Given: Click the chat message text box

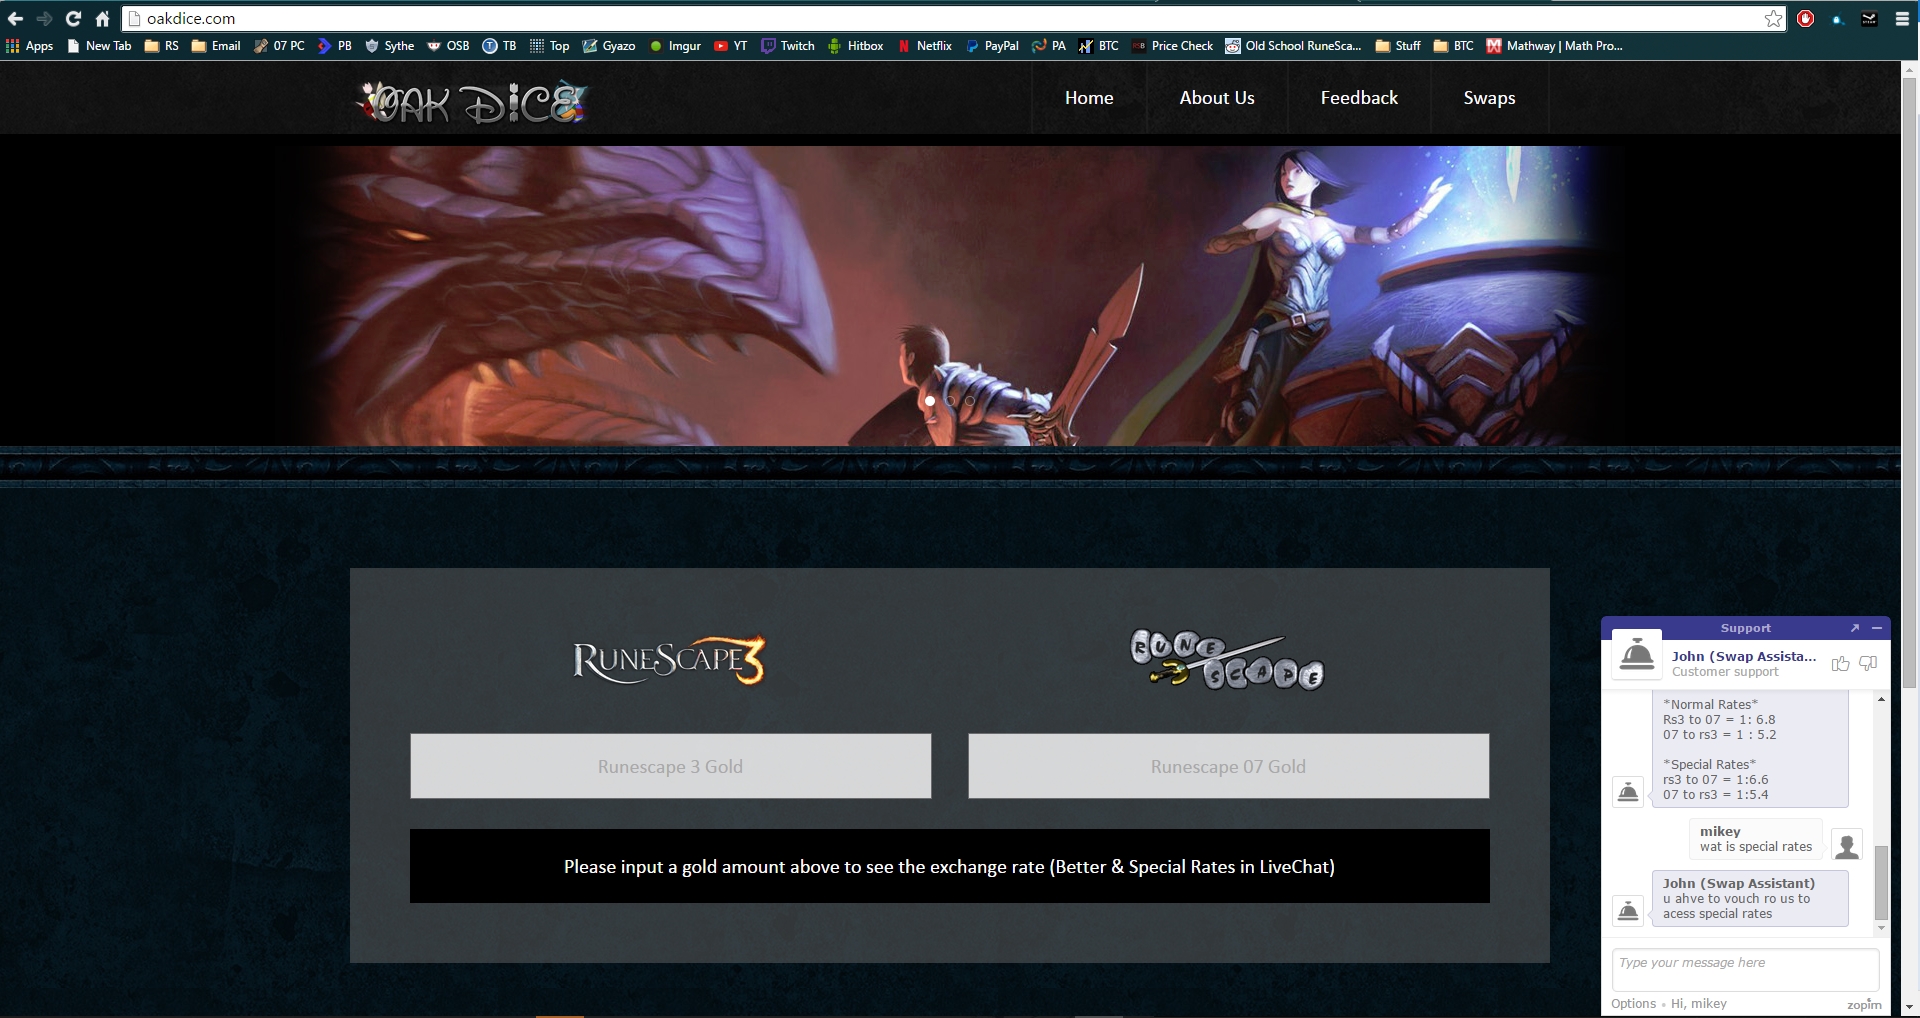Looking at the screenshot, I should tap(1745, 969).
